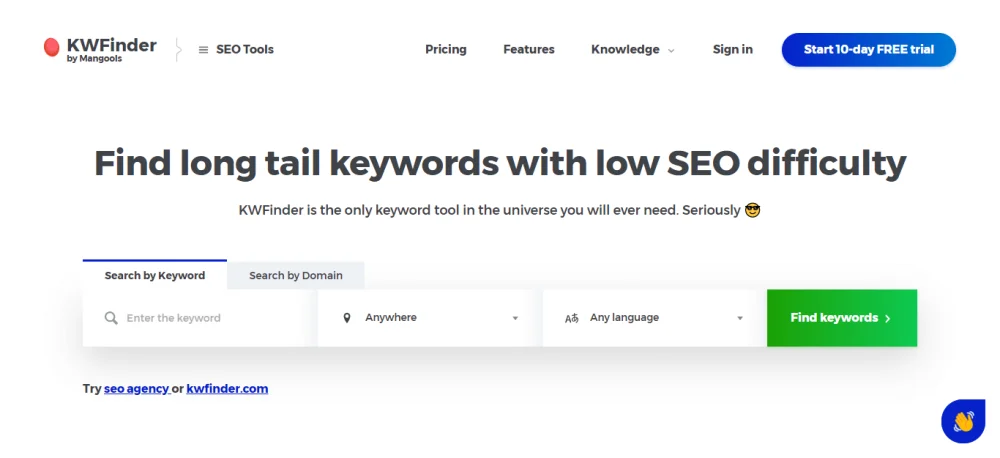
Task: Expand the Knowledge menu chevron
Action: coord(671,50)
